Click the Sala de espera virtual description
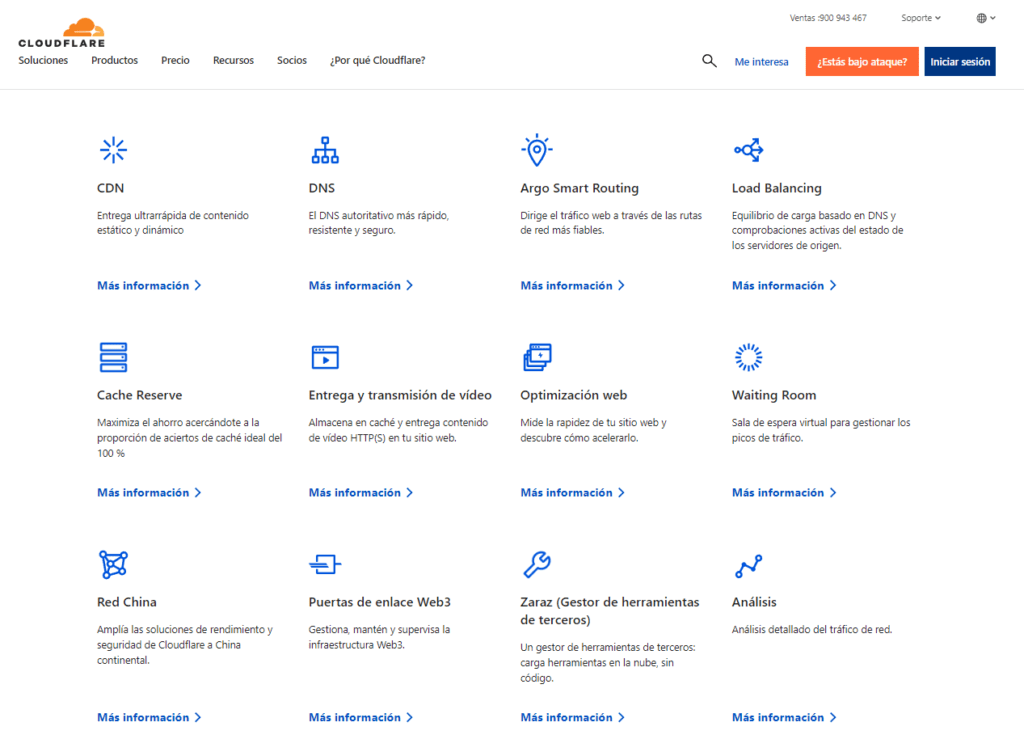The height and width of the screenshot is (735, 1024). click(x=821, y=430)
